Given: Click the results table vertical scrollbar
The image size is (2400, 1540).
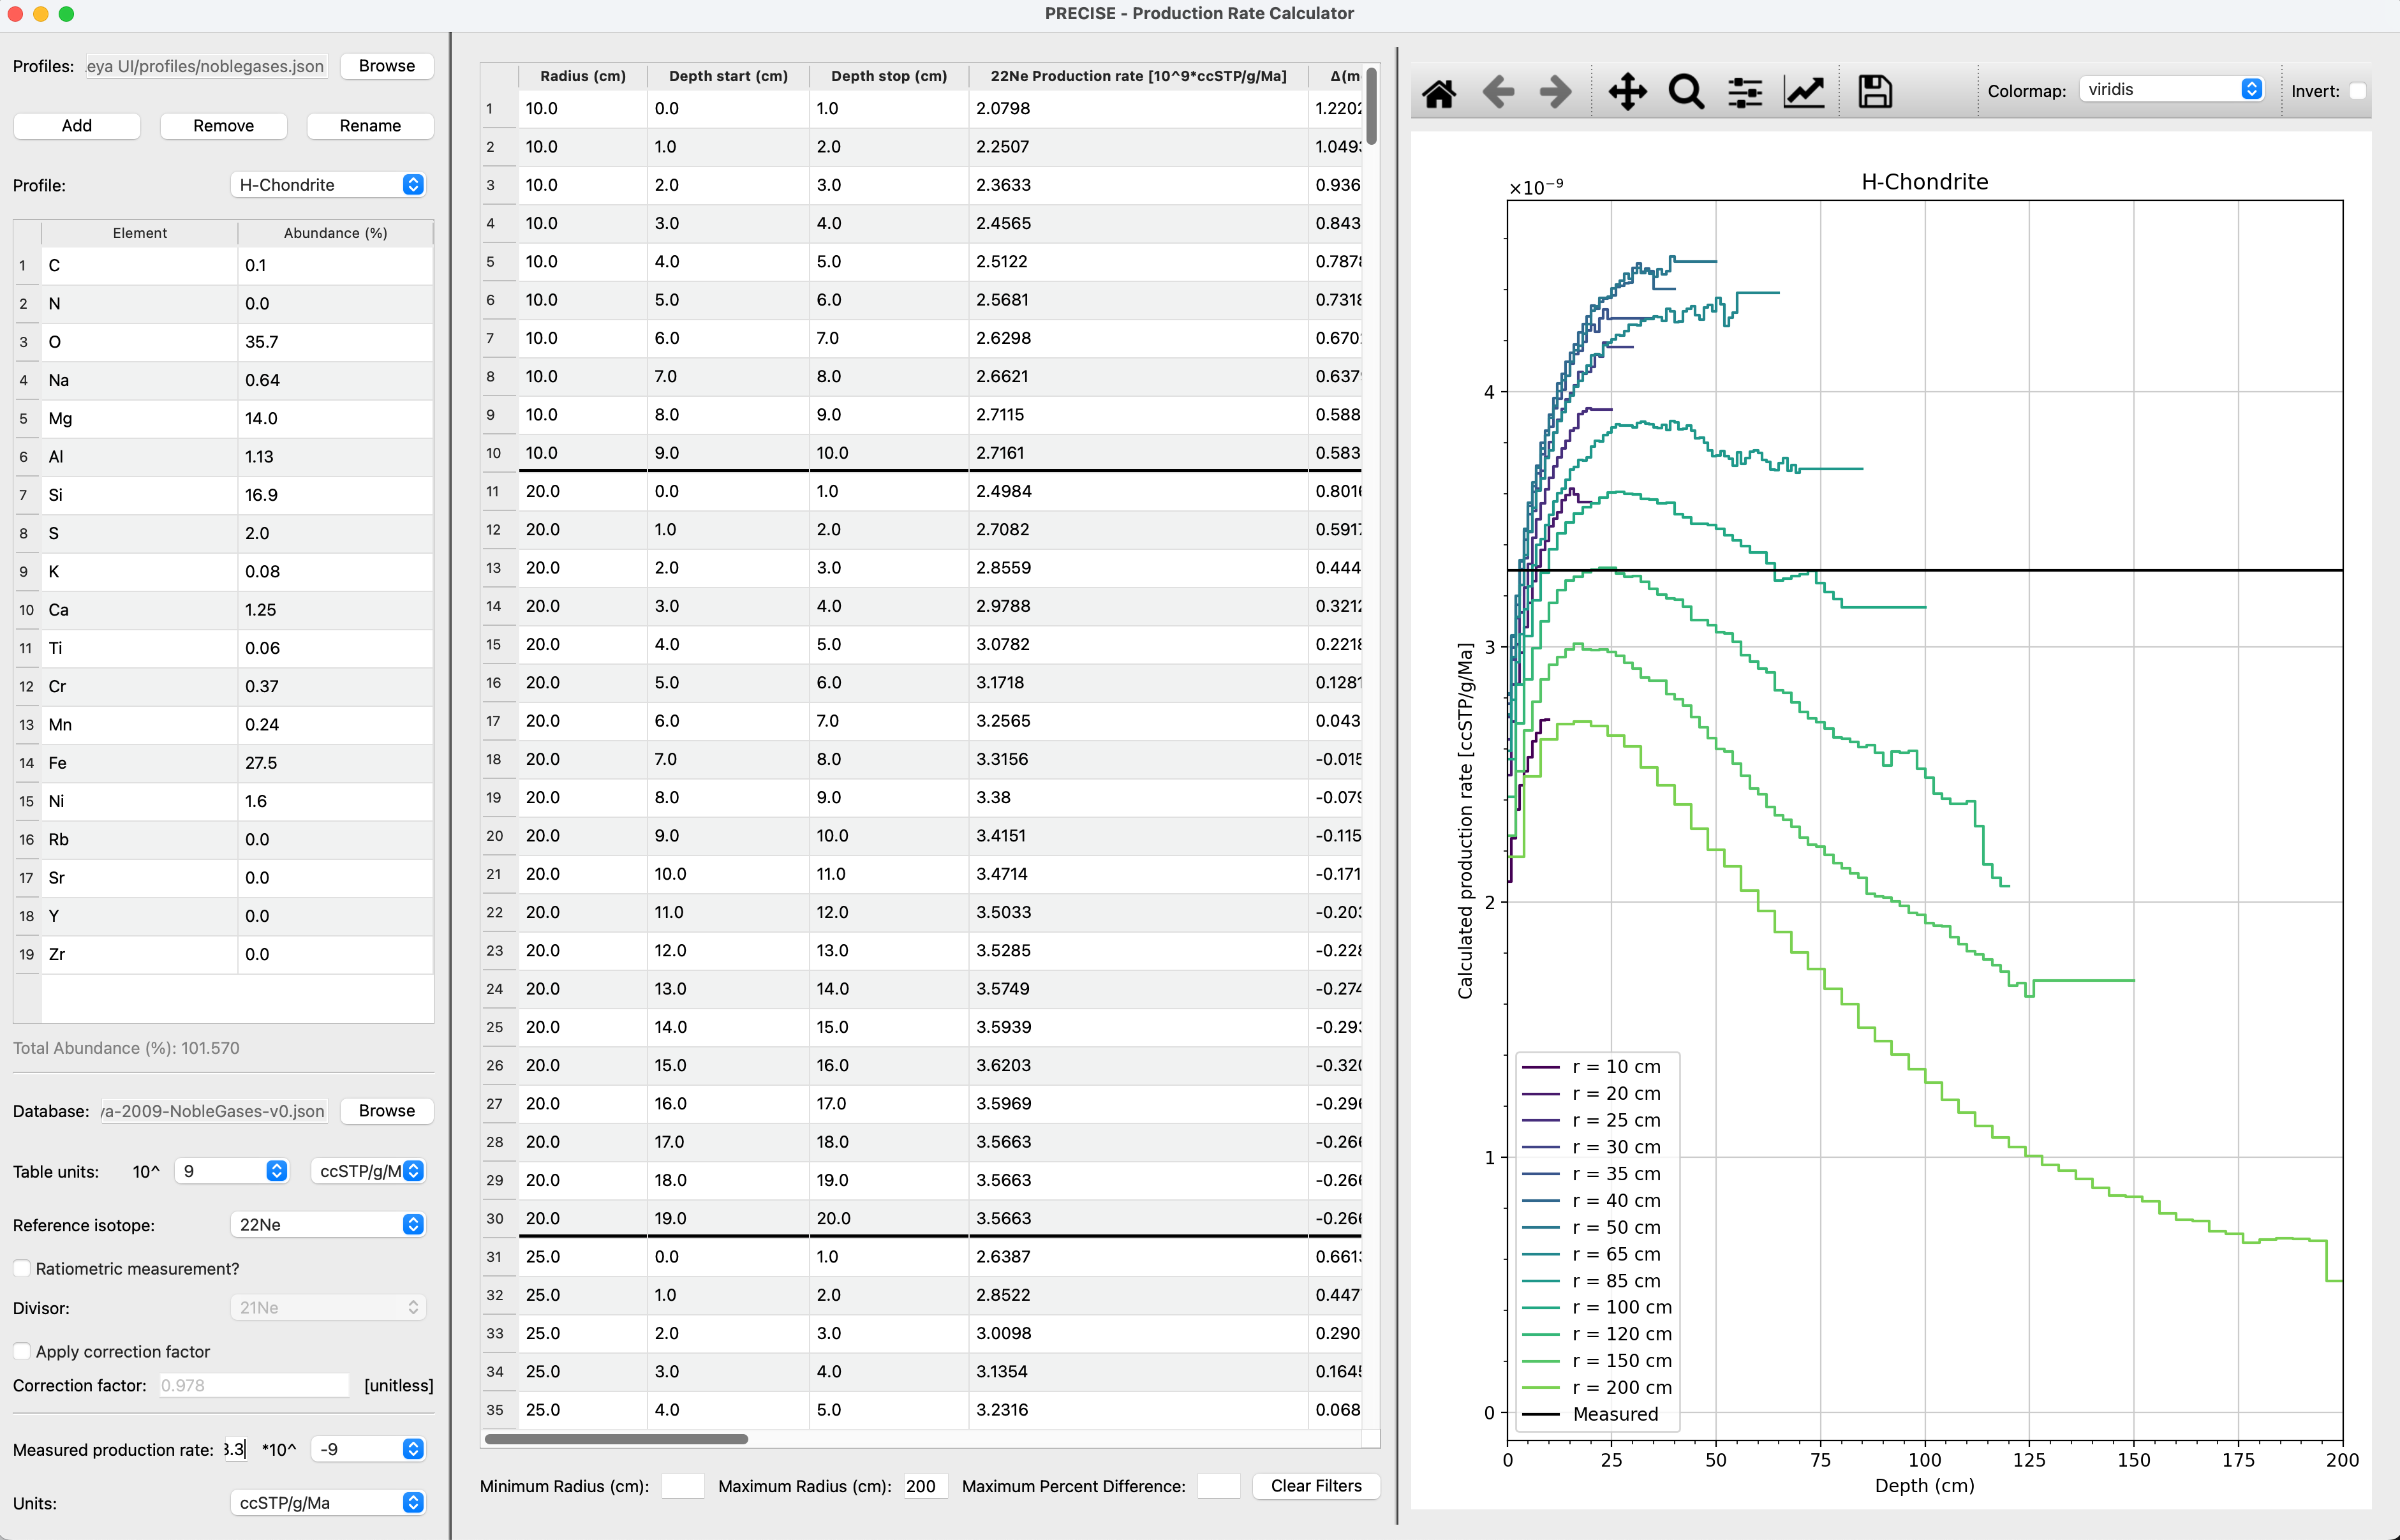Looking at the screenshot, I should [x=1372, y=106].
